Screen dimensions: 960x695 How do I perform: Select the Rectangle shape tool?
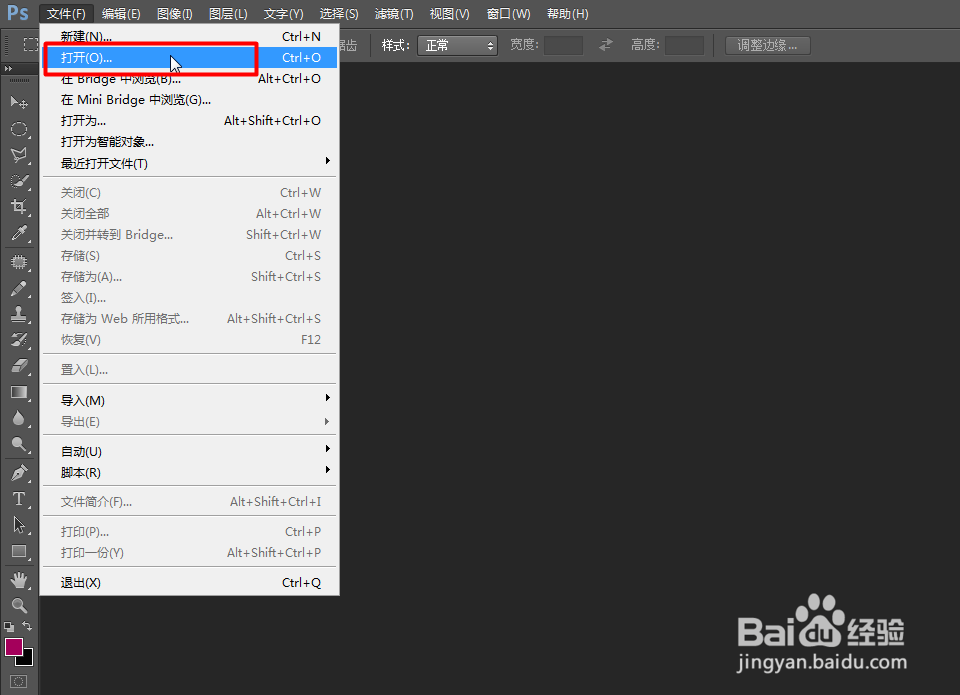[x=19, y=551]
